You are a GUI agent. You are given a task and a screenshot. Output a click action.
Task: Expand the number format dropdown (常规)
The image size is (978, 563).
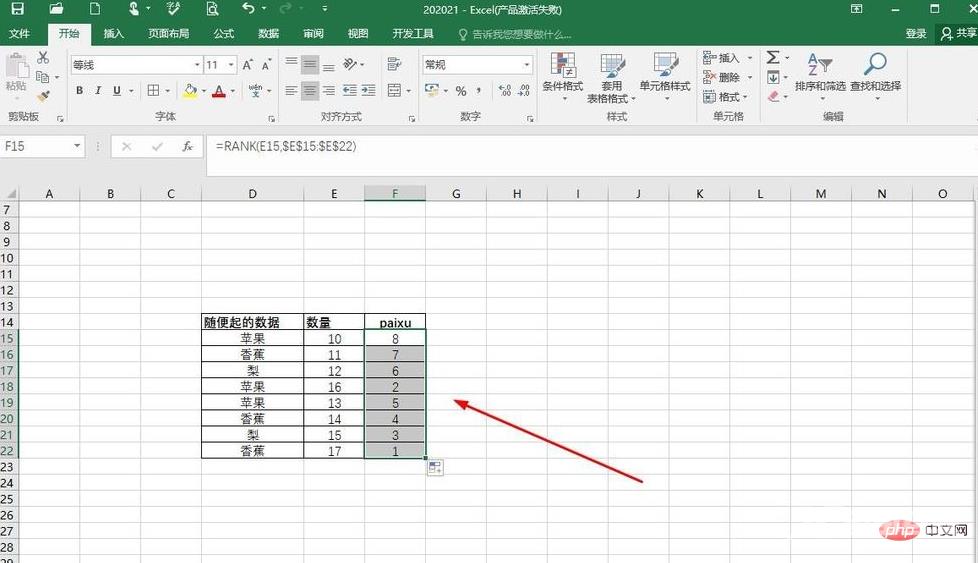(x=527, y=65)
